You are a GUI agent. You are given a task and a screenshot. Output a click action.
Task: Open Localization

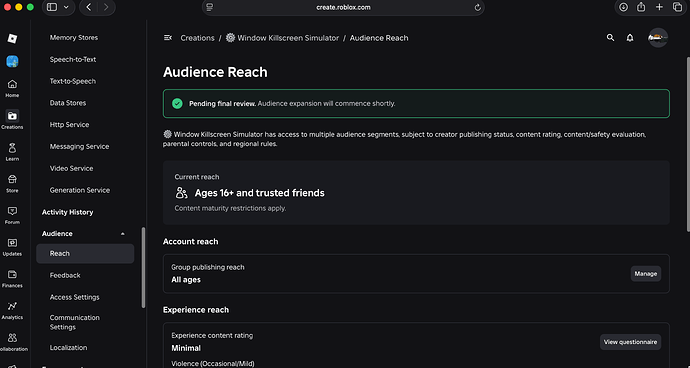click(x=68, y=347)
